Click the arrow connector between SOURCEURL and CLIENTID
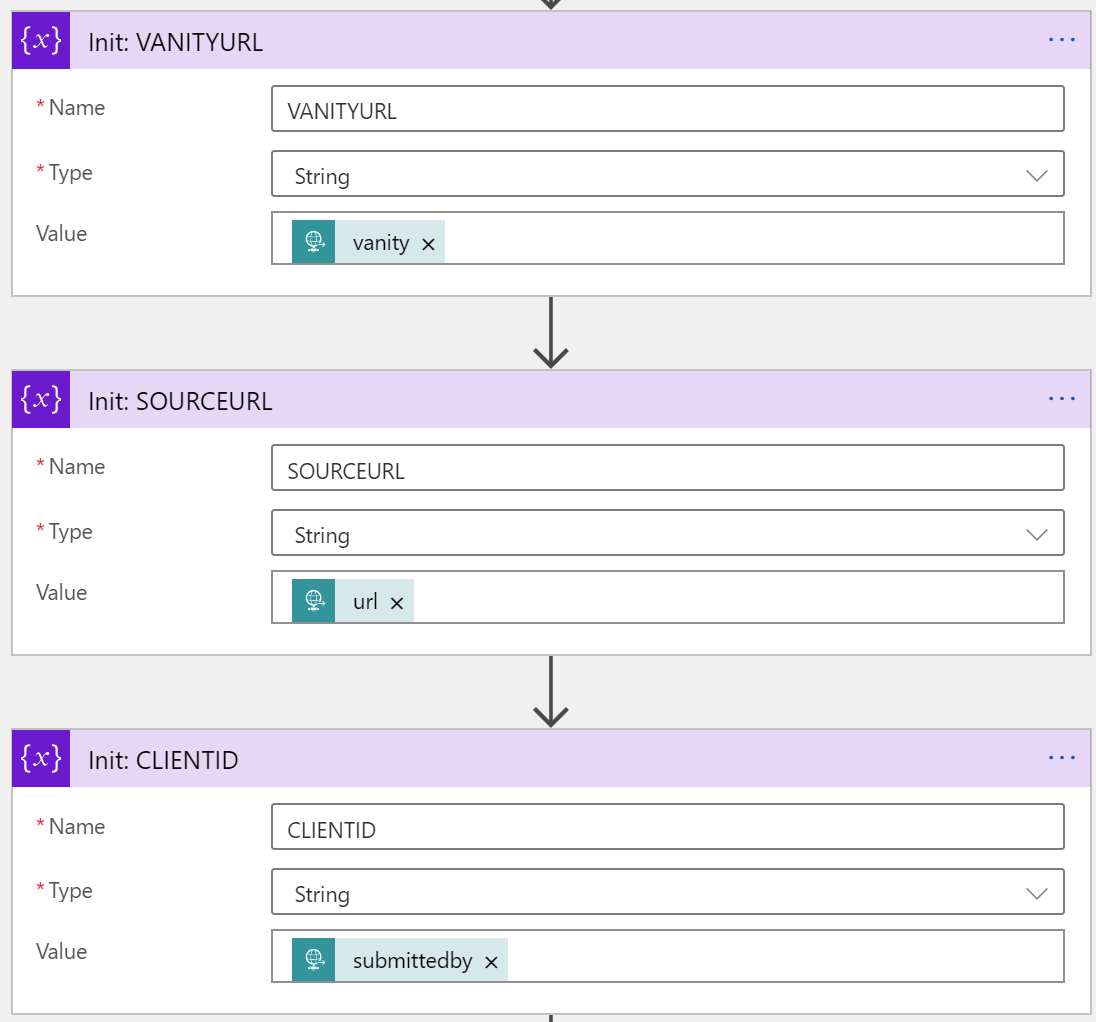1096x1022 pixels. point(550,690)
